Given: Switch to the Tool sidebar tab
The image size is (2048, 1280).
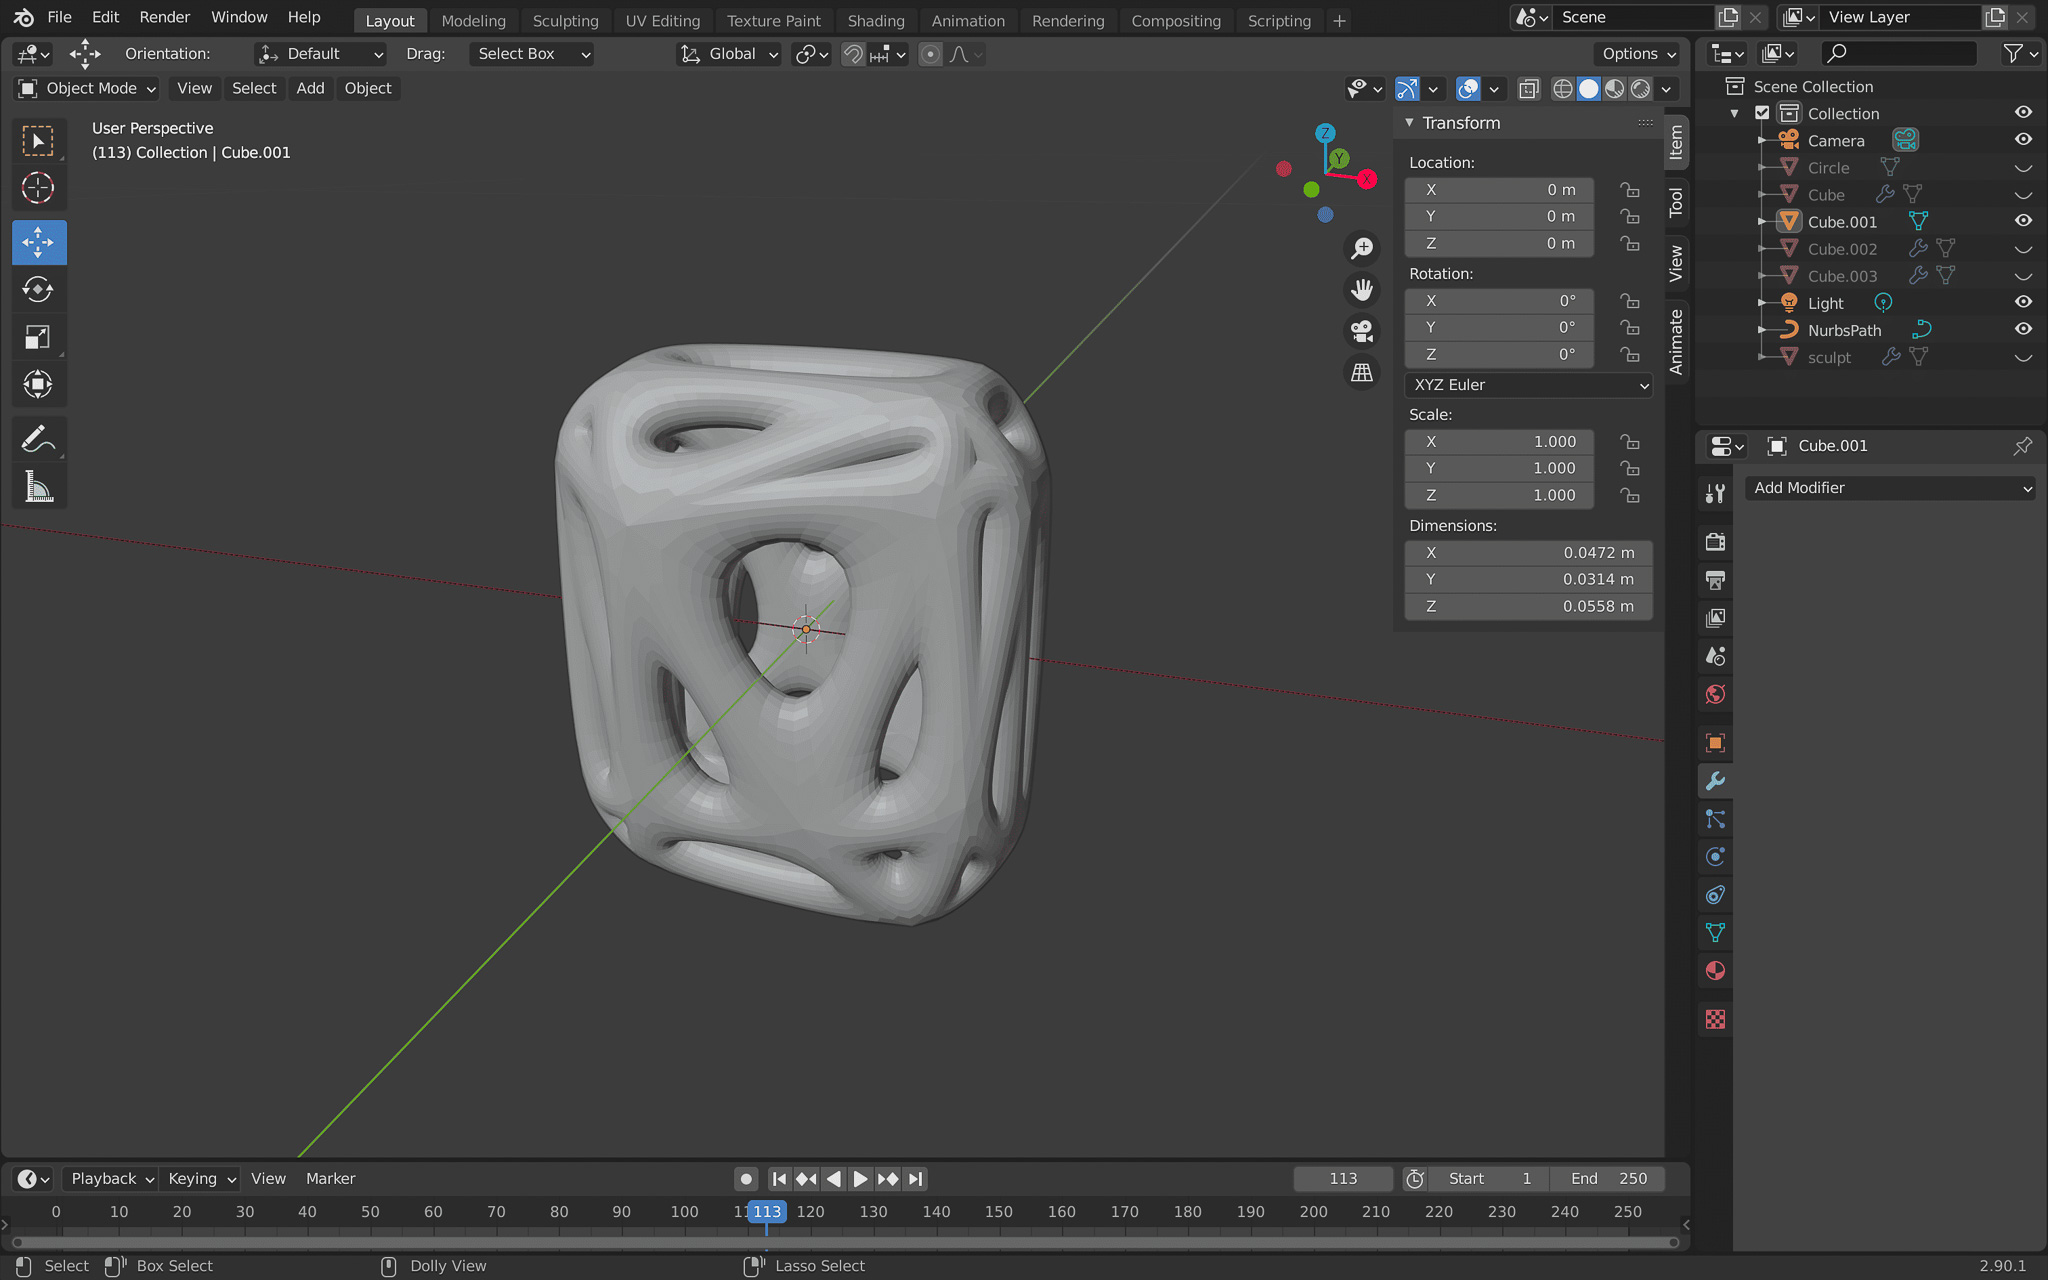Looking at the screenshot, I should [1676, 202].
